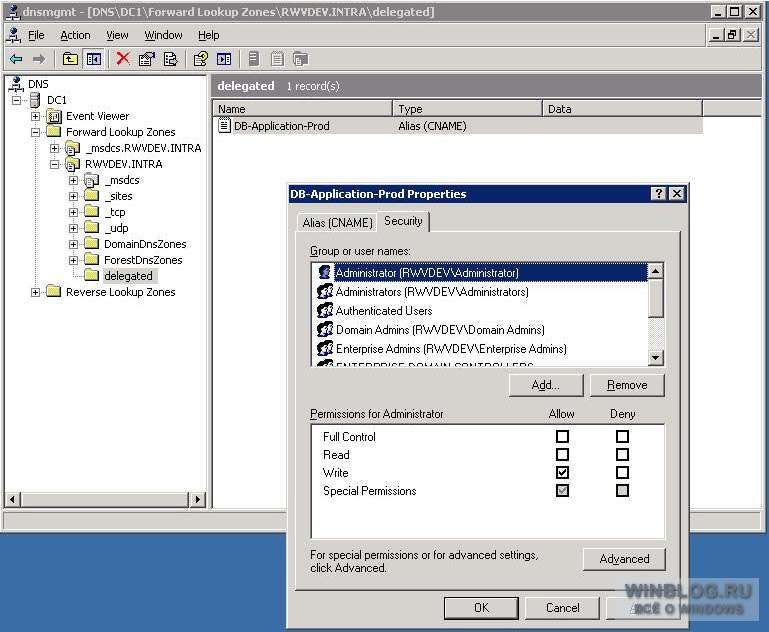Viewport: 769px width, 632px height.
Task: Open Advanced security settings
Action: (x=624, y=559)
